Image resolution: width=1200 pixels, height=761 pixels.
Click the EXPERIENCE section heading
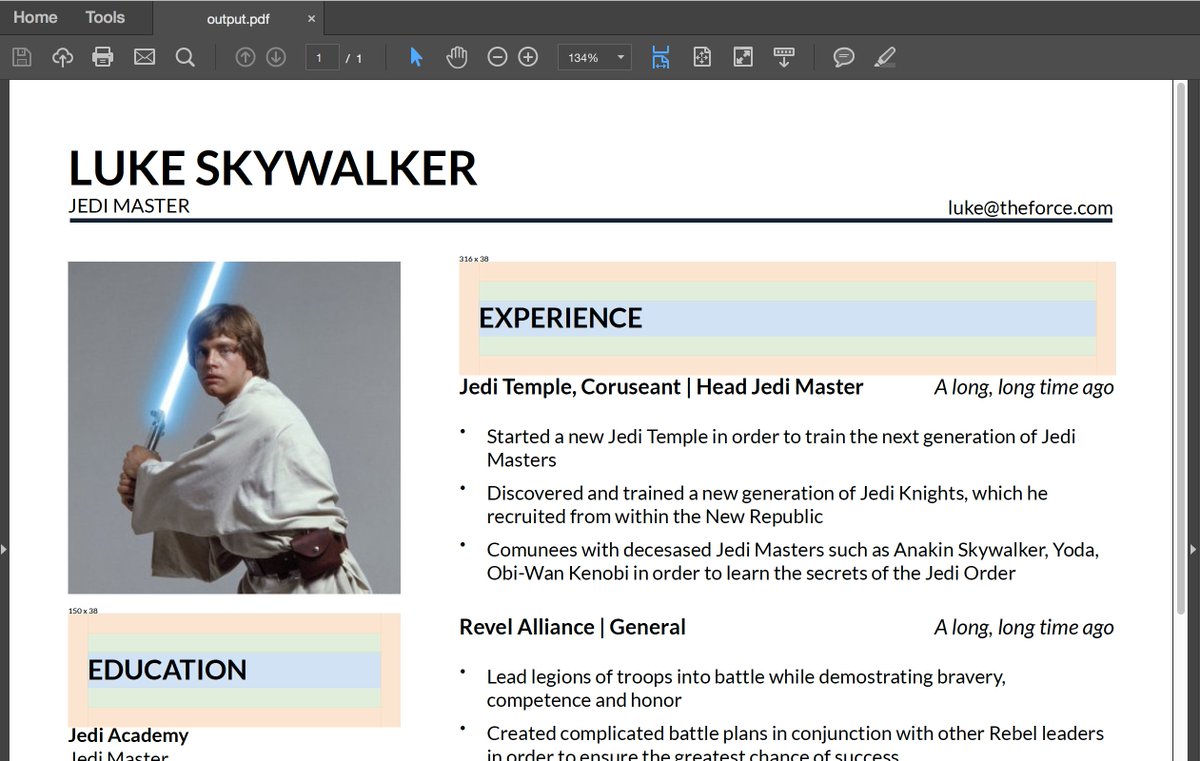pos(560,318)
